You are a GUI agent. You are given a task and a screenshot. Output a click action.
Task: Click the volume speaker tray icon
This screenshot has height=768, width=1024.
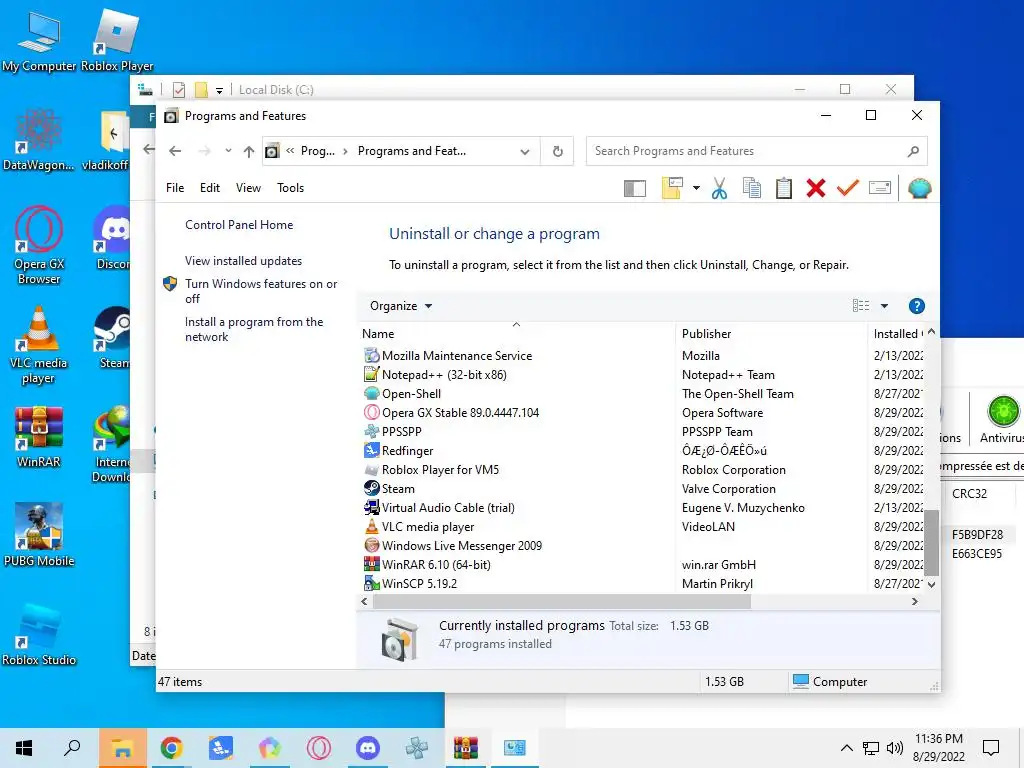tap(895, 748)
